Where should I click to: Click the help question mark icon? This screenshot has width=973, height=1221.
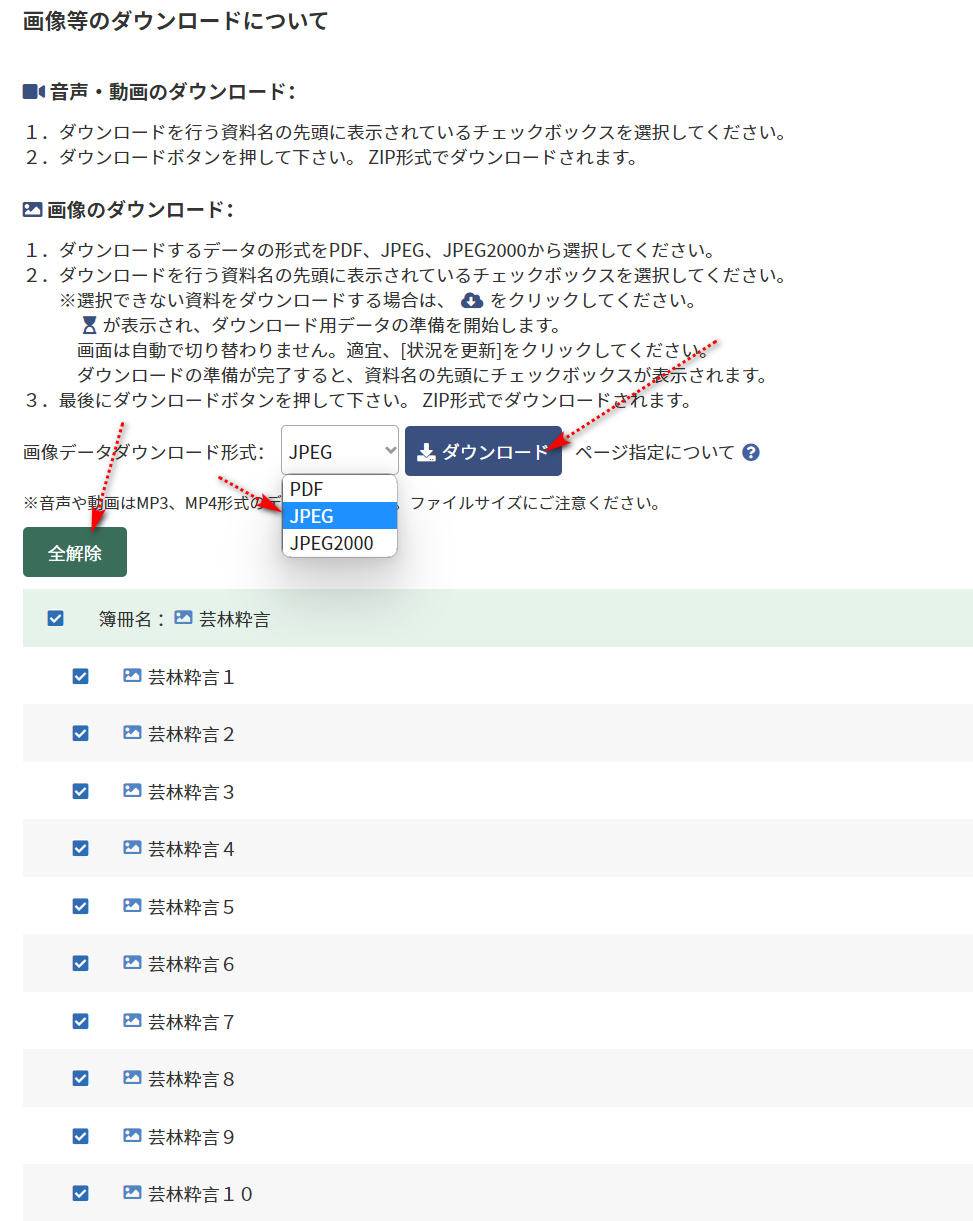point(751,452)
